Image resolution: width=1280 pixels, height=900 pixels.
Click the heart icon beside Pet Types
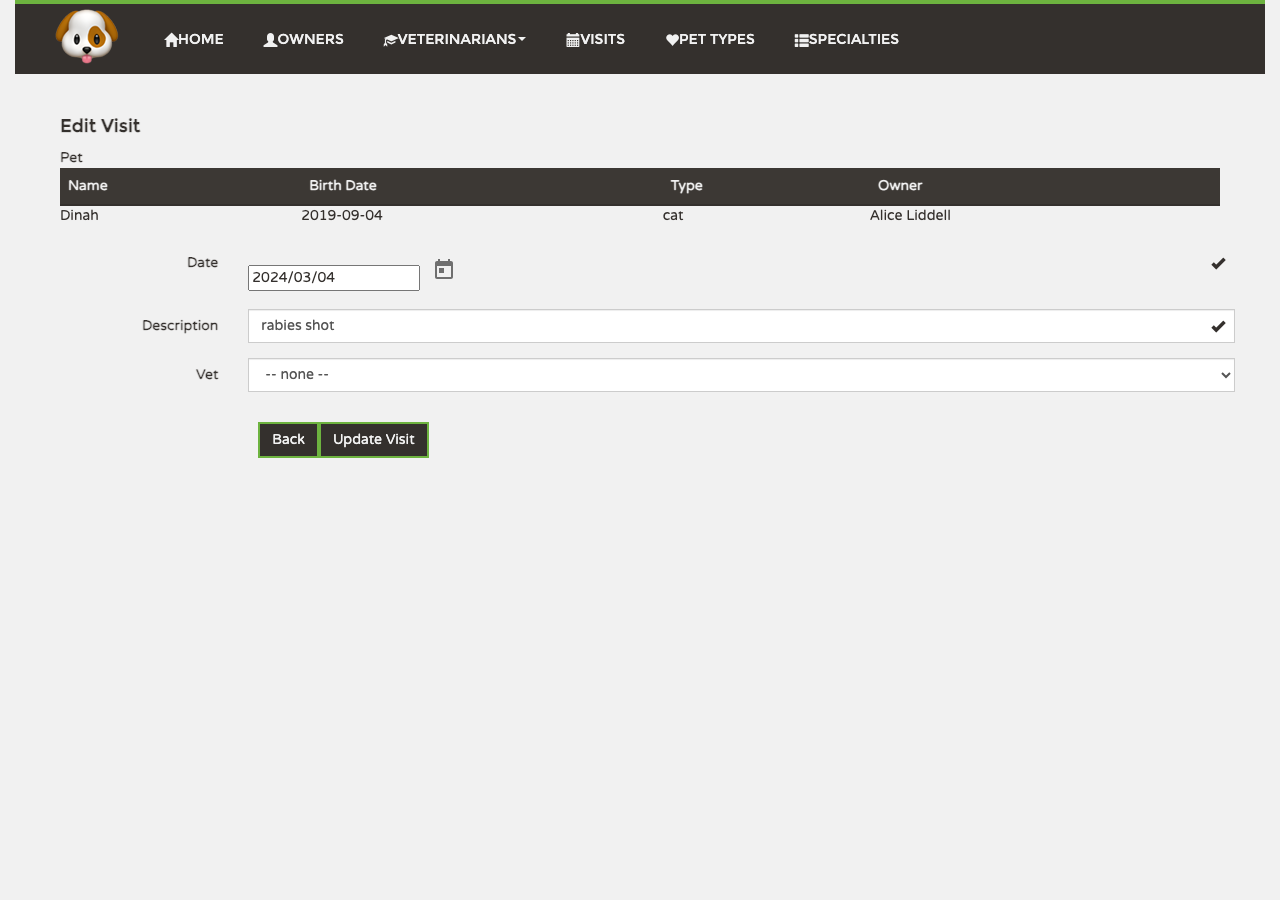click(x=672, y=40)
